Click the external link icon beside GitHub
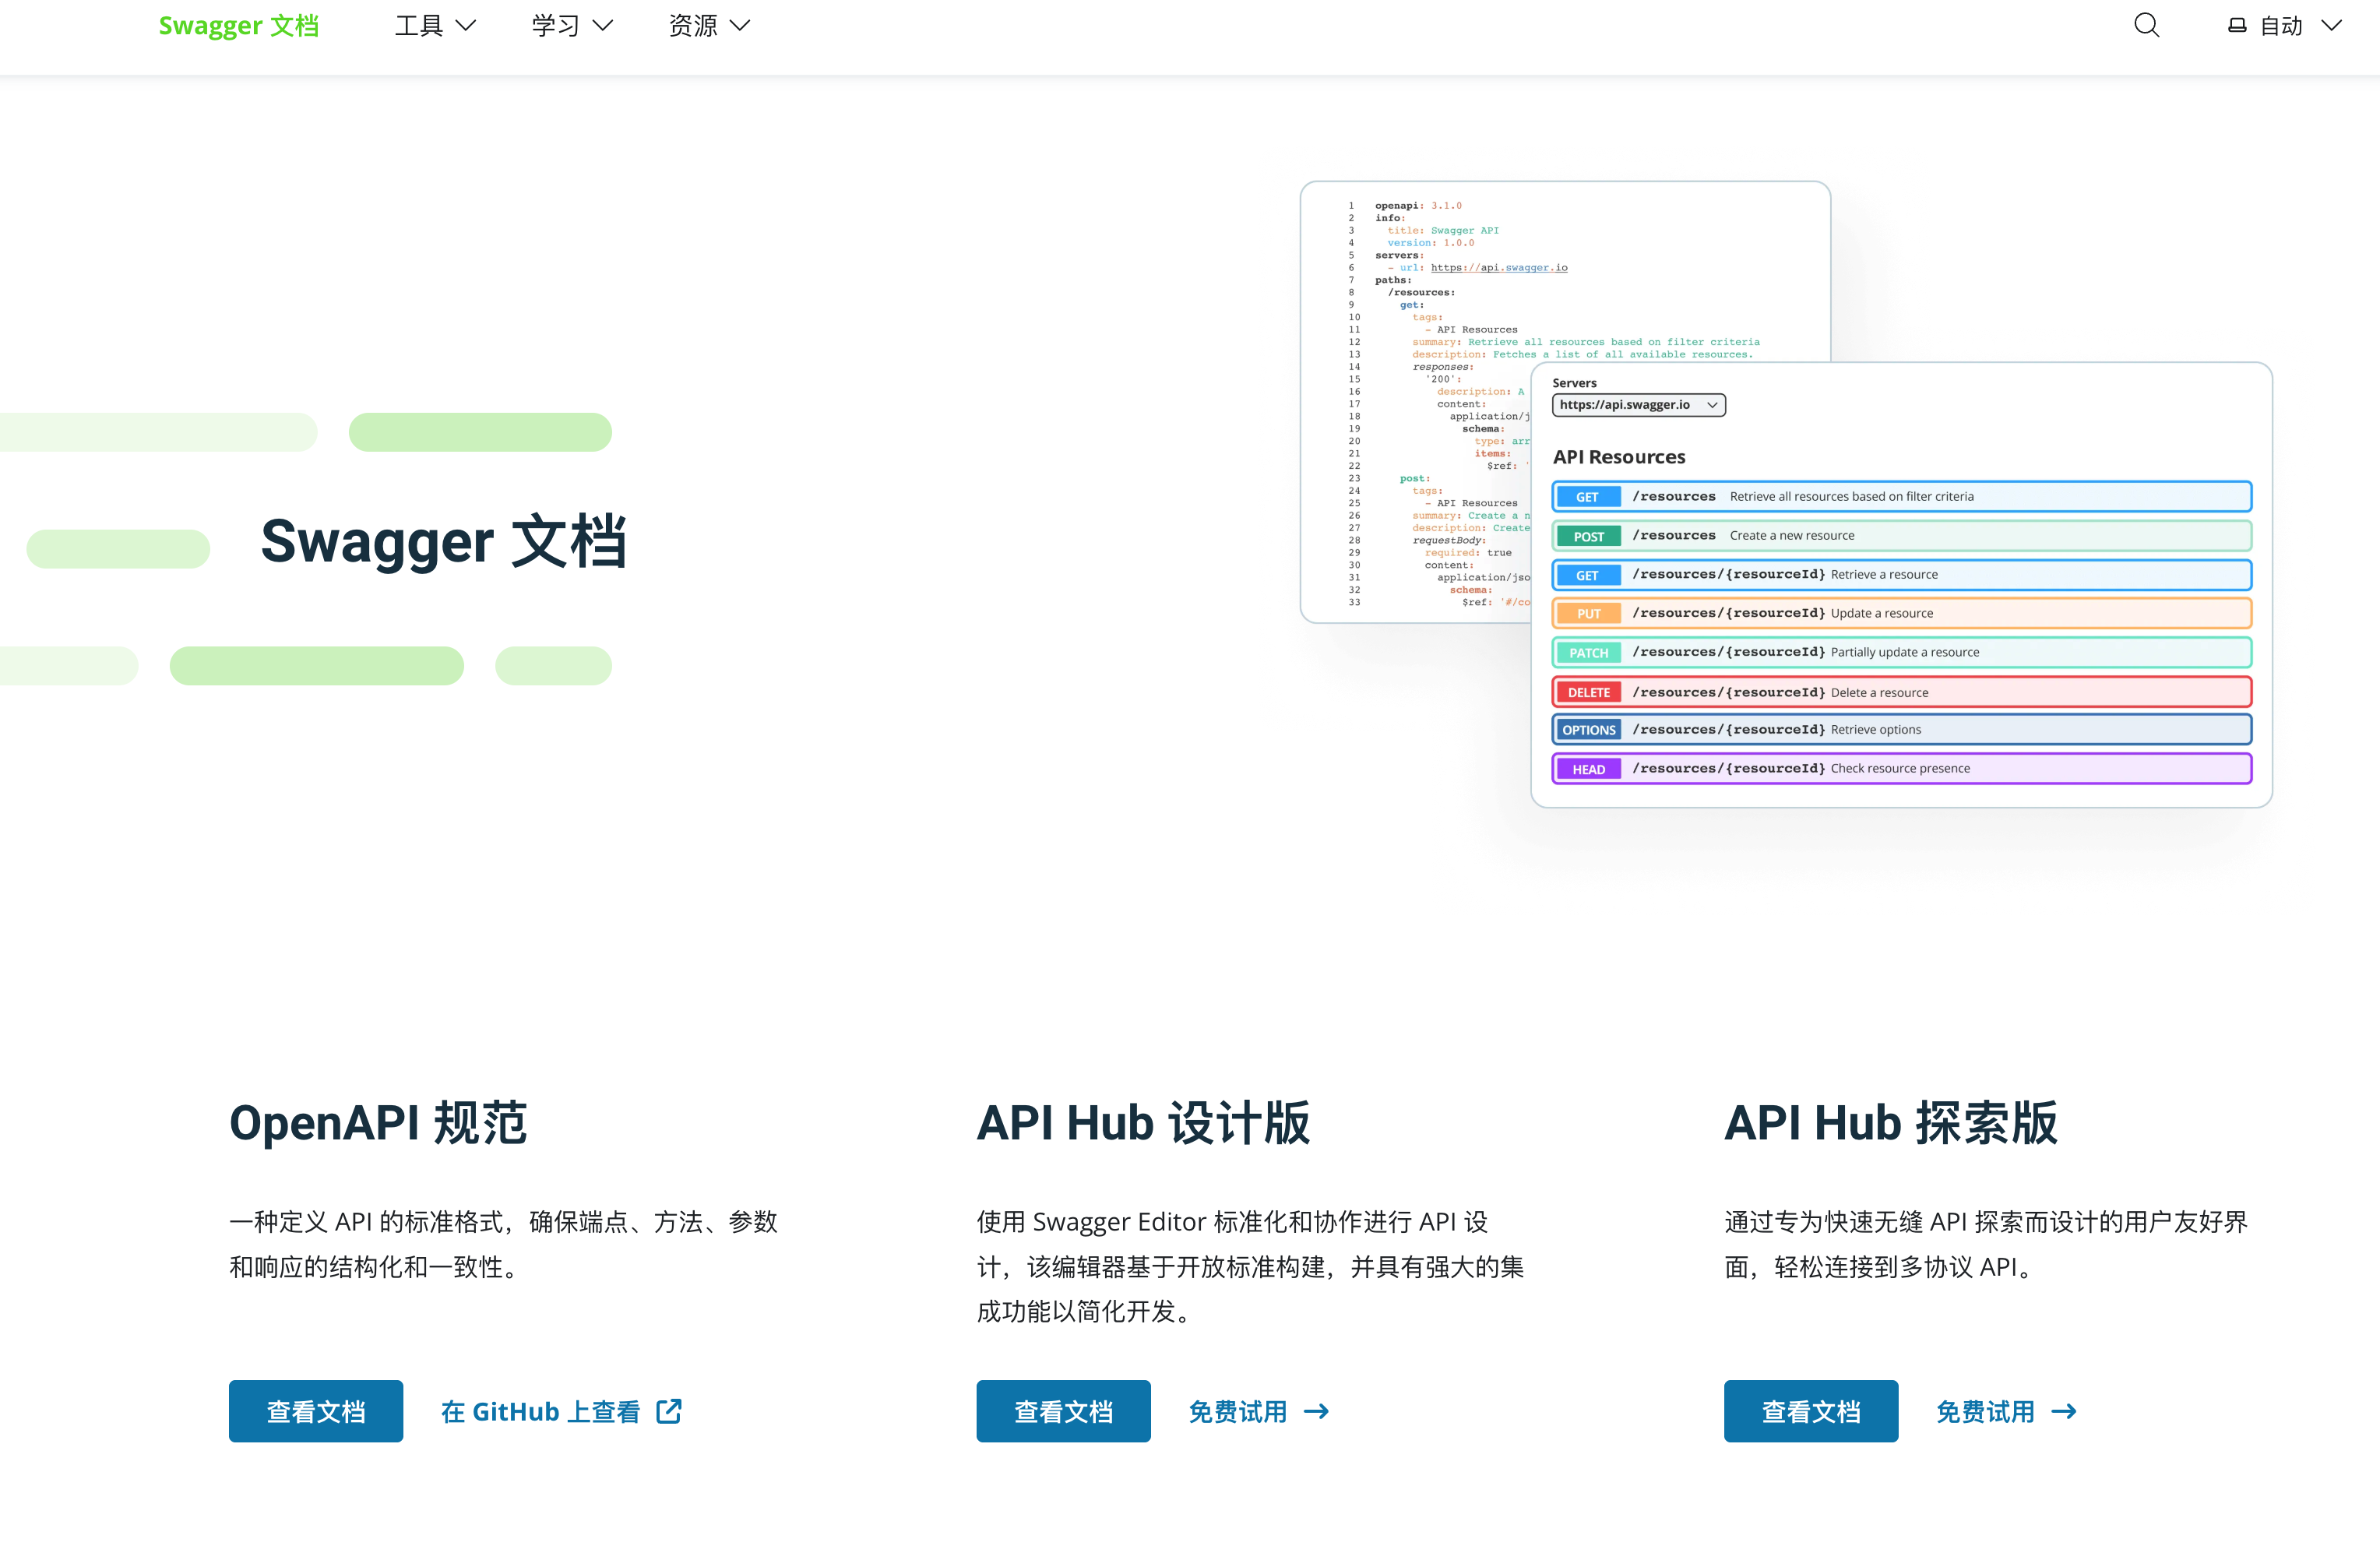 coord(669,1411)
